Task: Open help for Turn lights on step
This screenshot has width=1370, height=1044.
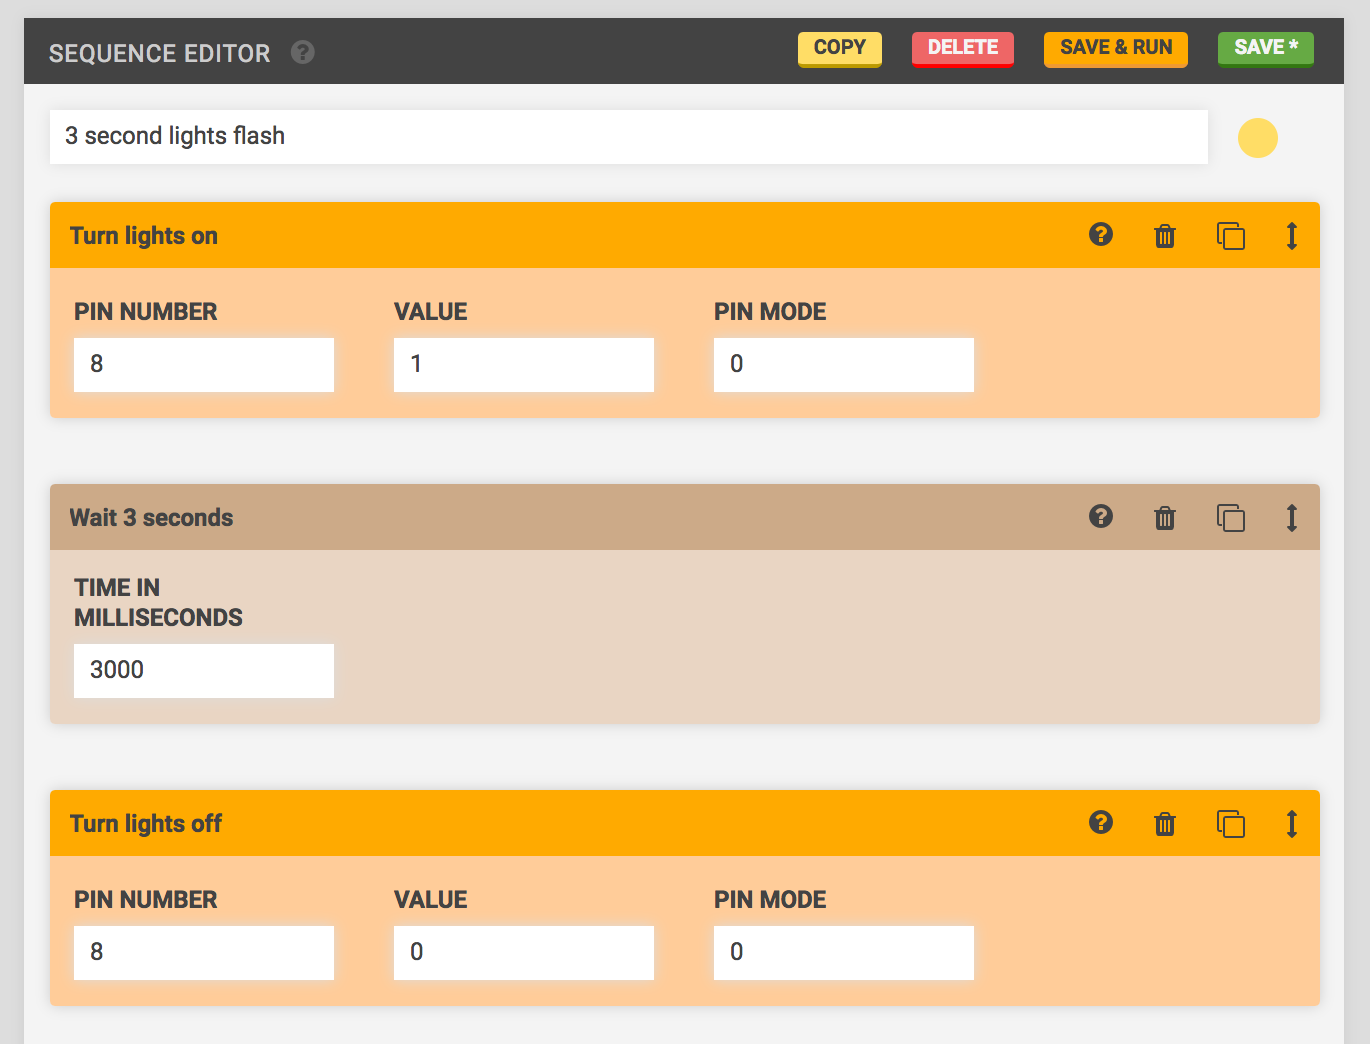Action: point(1101,234)
